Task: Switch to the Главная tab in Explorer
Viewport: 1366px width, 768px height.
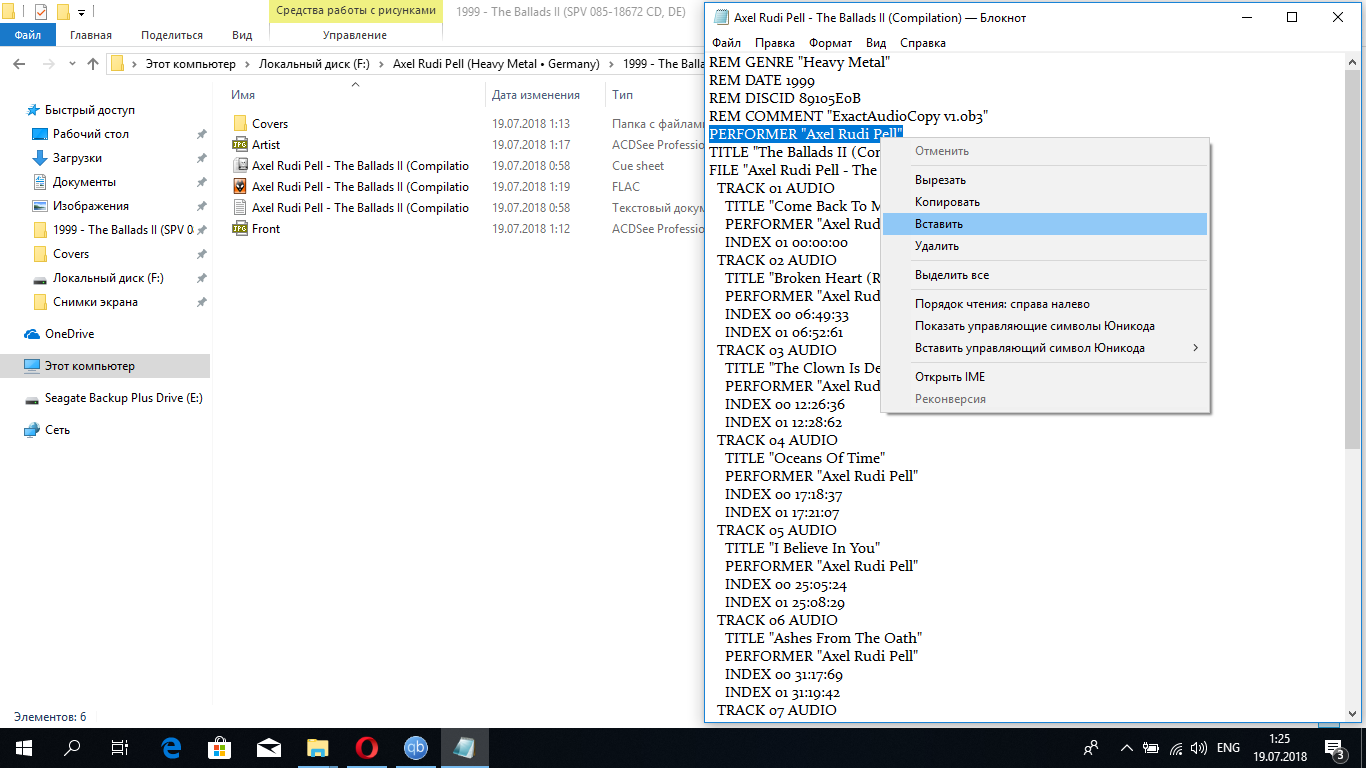Action: click(x=91, y=35)
